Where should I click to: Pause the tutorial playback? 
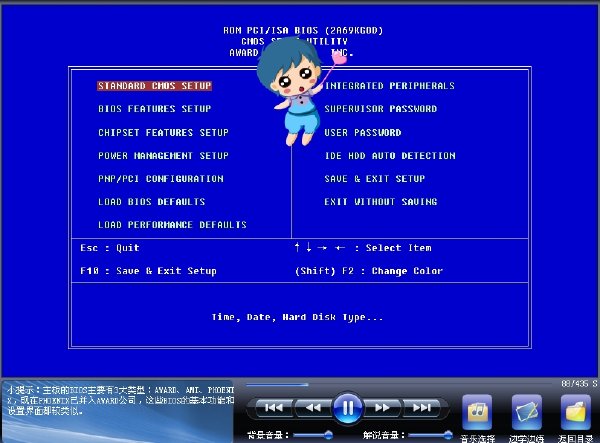pos(347,408)
